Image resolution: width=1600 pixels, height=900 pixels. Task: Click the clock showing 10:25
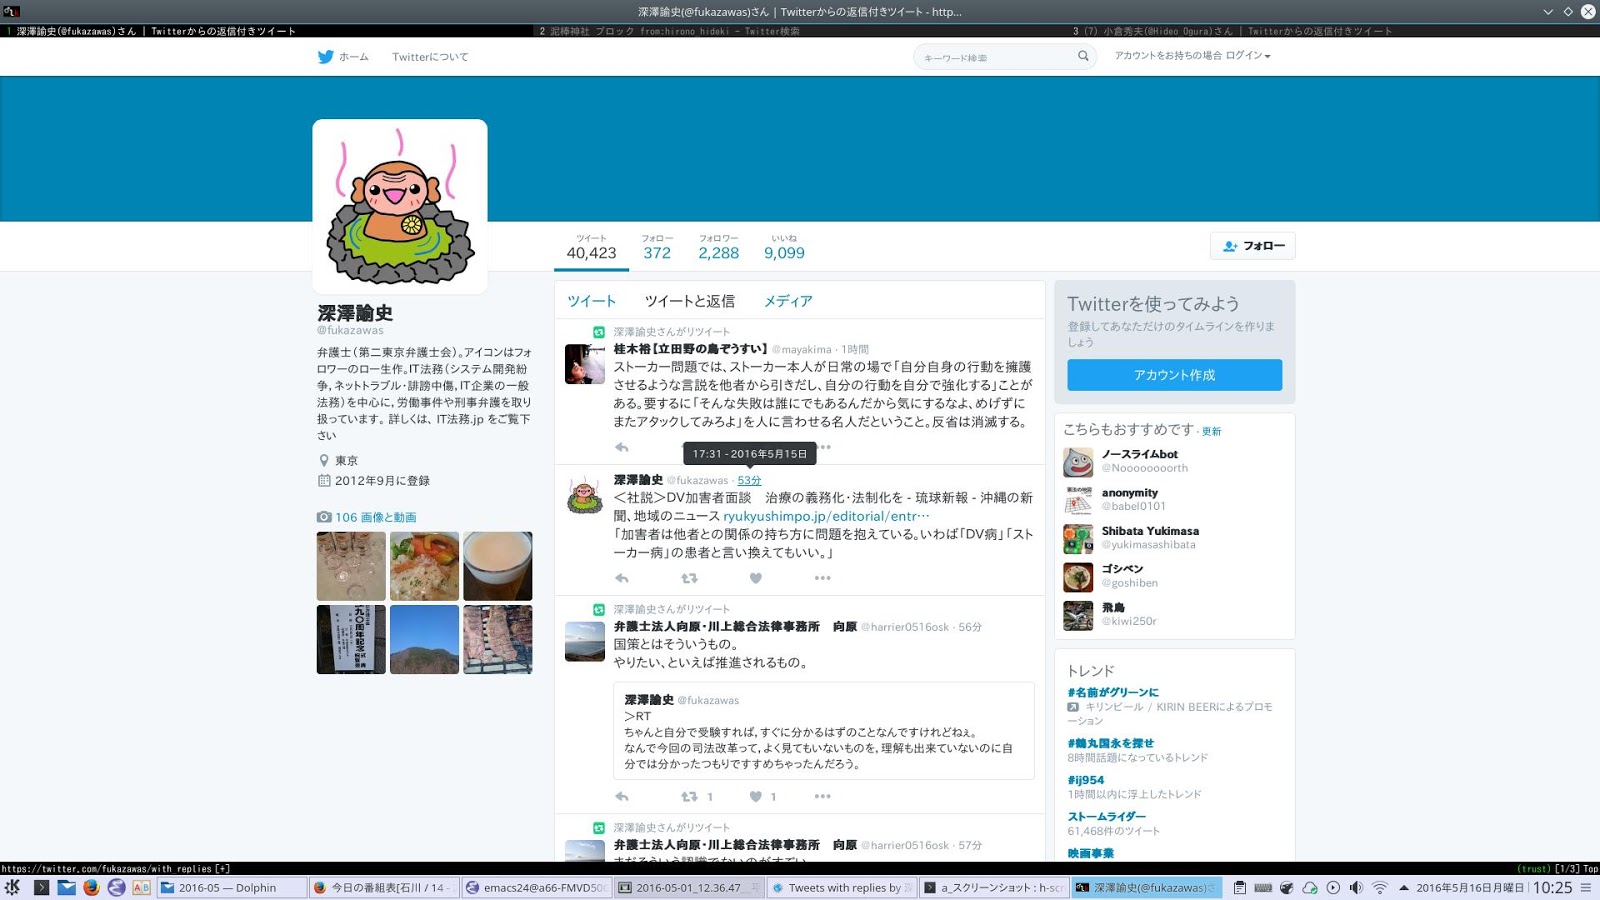1553,888
